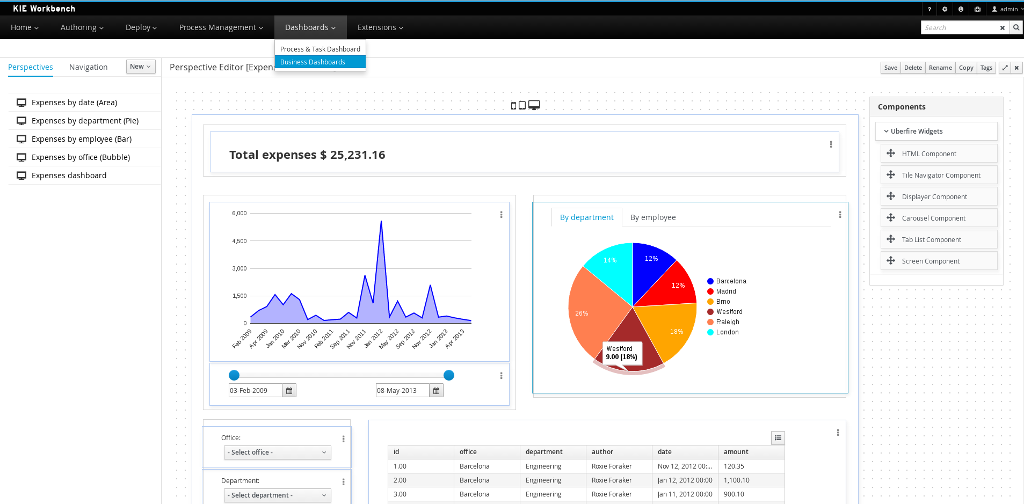This screenshot has width=1024, height=504.
Task: Open the Navigation tab
Action: tap(88, 67)
